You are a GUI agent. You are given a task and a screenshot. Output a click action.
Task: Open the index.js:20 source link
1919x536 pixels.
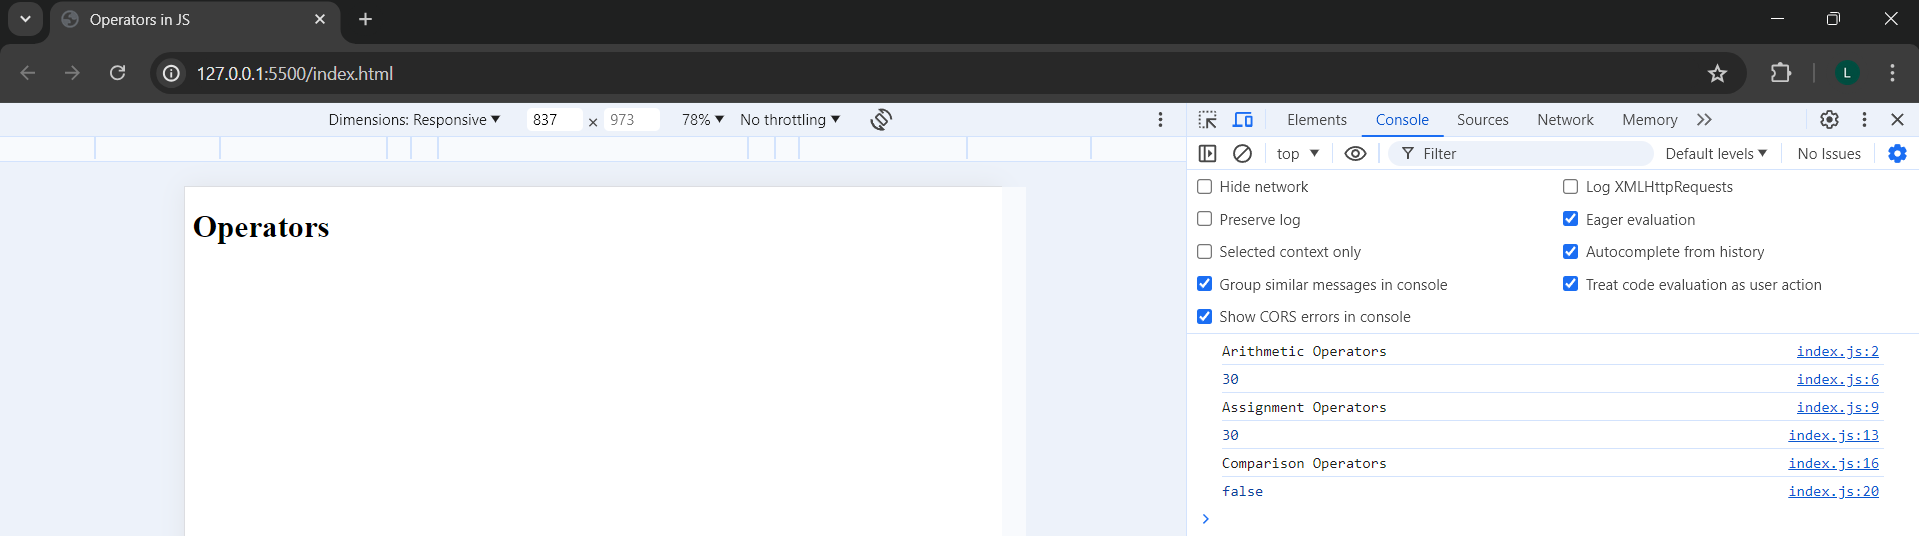(x=1833, y=491)
